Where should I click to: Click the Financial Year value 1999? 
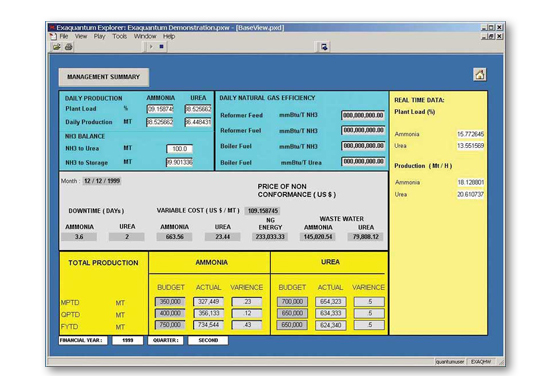tap(128, 340)
